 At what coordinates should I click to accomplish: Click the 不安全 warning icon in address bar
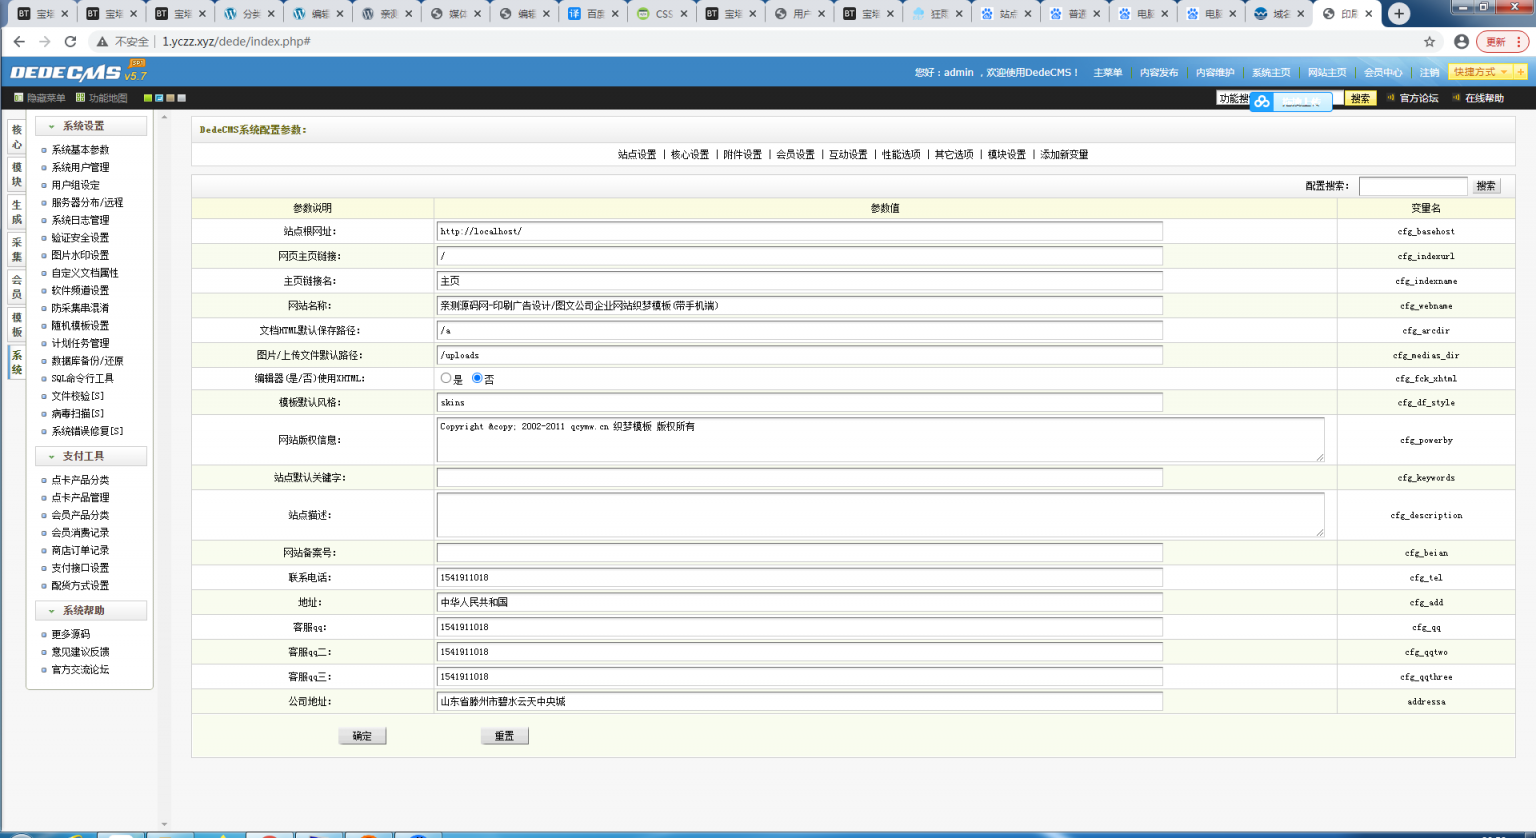pyautogui.click(x=102, y=42)
